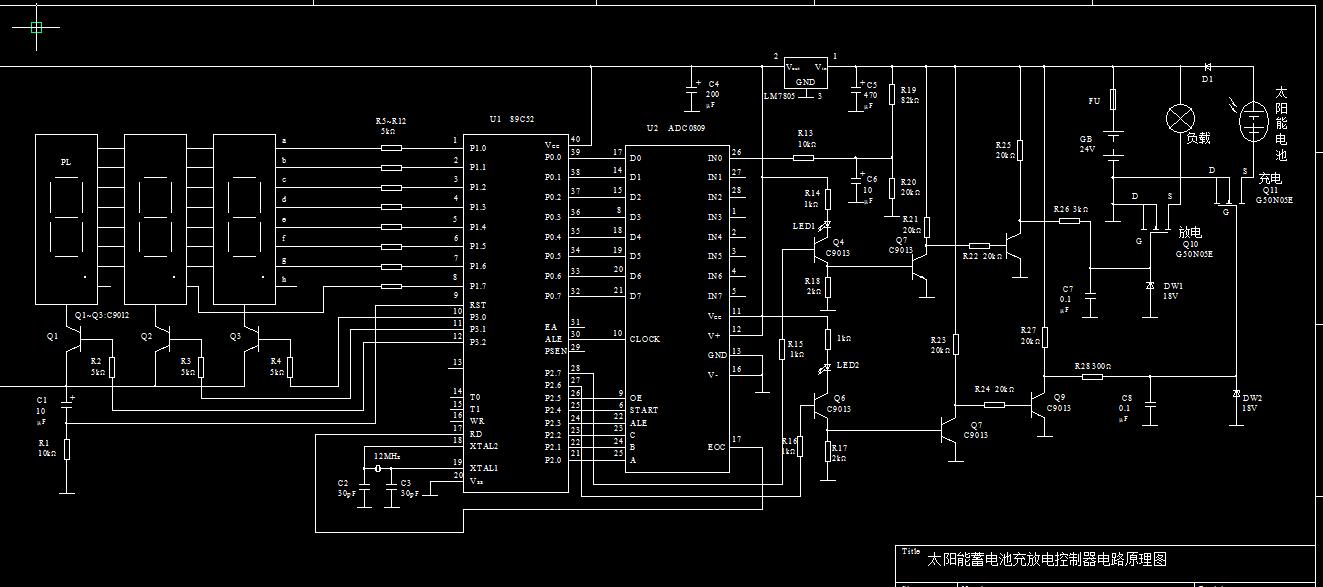Select the R21 label
The image size is (1323, 587).
click(x=910, y=218)
